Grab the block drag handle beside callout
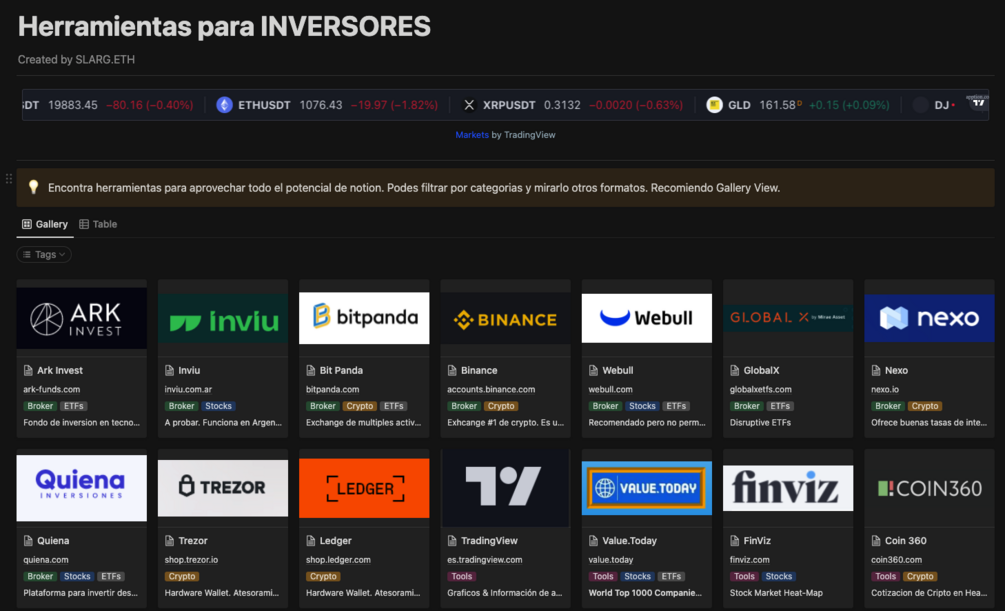The width and height of the screenshot is (1005, 611). point(8,179)
